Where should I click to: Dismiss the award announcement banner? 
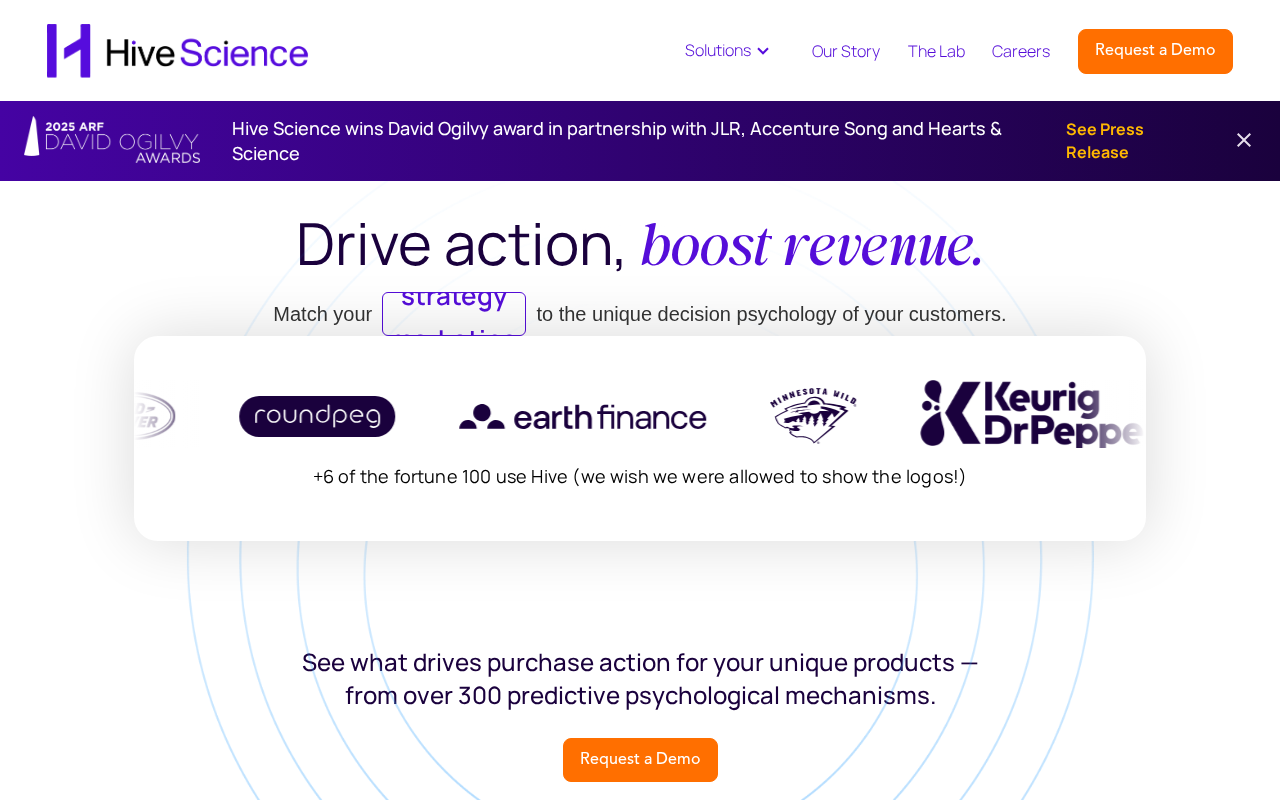point(1243,140)
